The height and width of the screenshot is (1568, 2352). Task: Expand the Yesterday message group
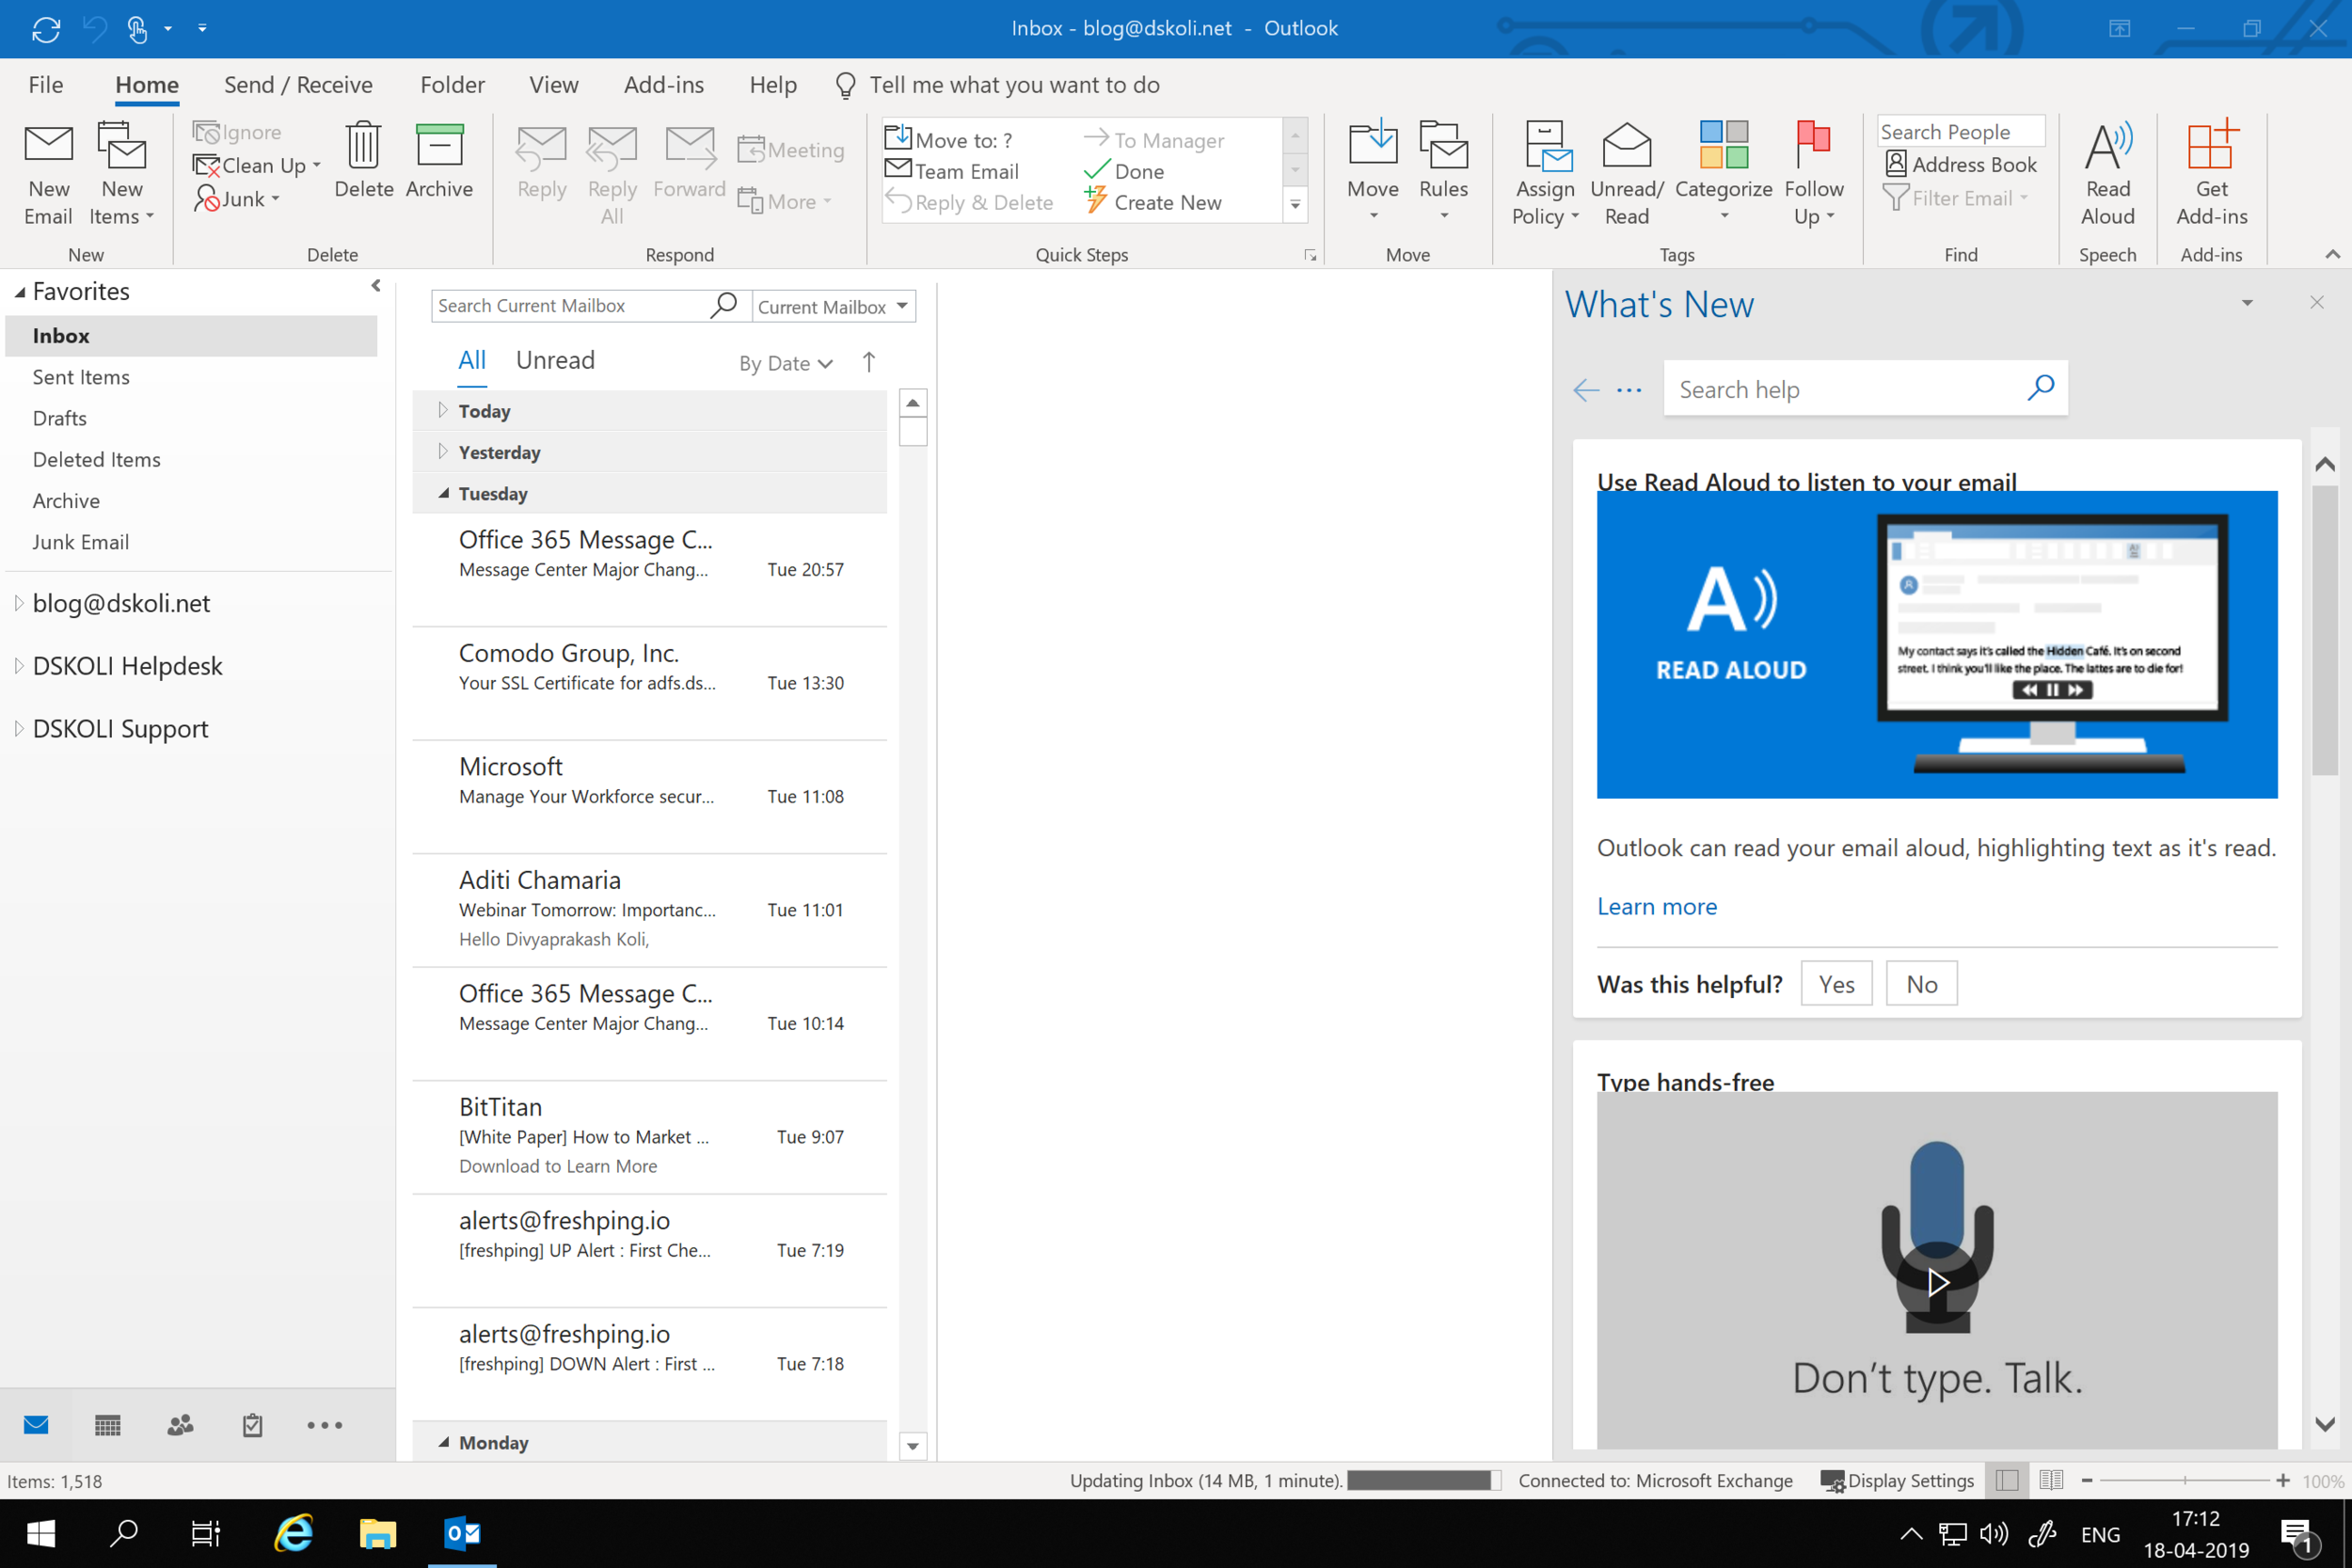[443, 451]
